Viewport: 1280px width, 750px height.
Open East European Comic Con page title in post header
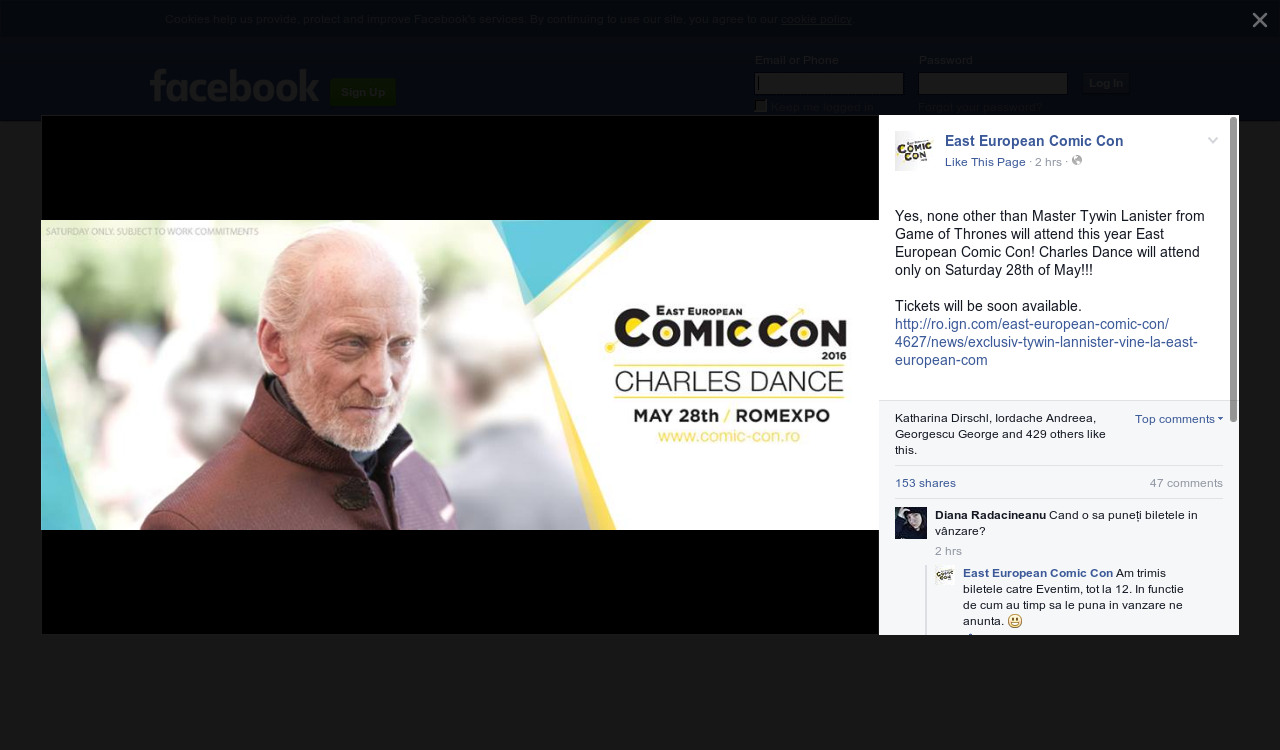click(x=1034, y=141)
